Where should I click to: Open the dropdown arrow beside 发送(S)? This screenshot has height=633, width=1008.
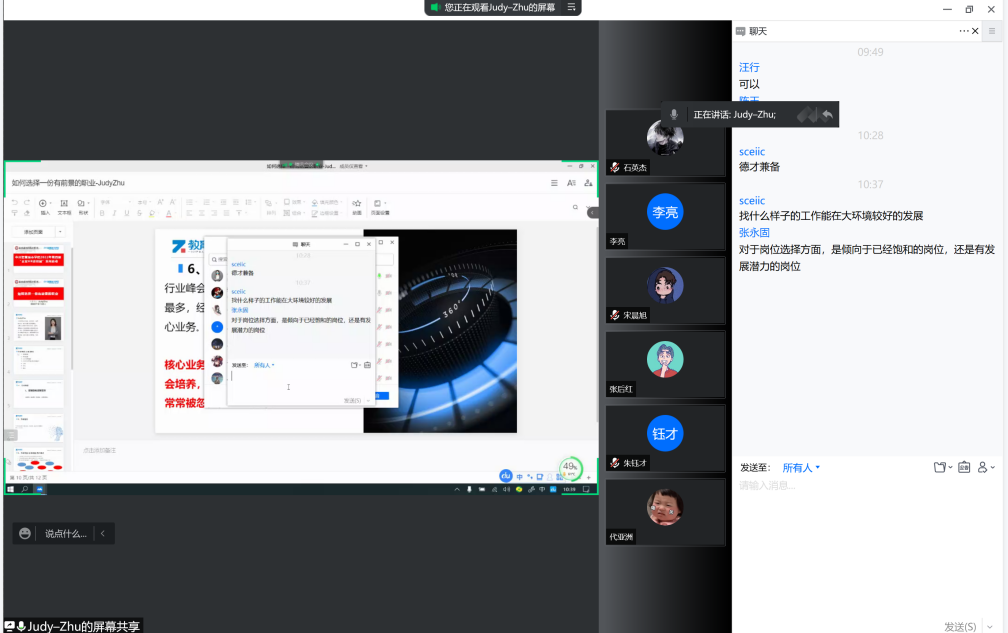coord(988,627)
